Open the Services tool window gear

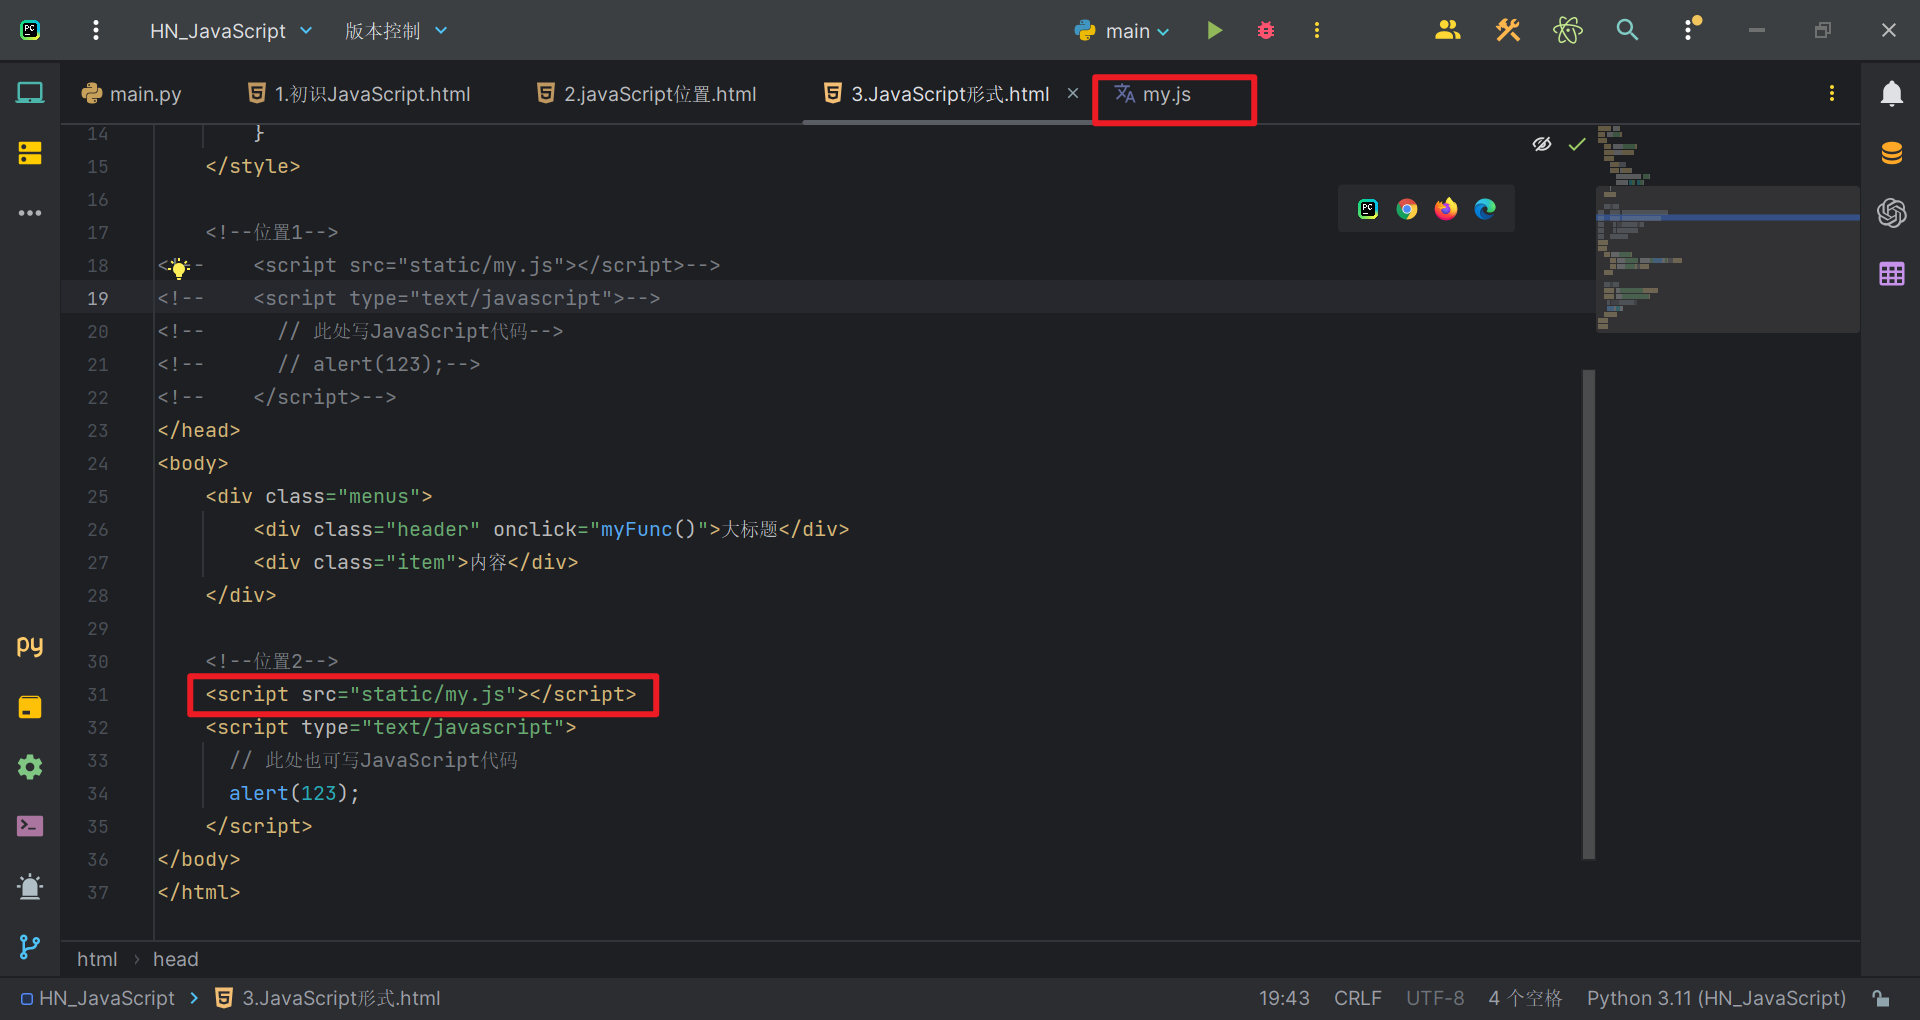point(30,767)
